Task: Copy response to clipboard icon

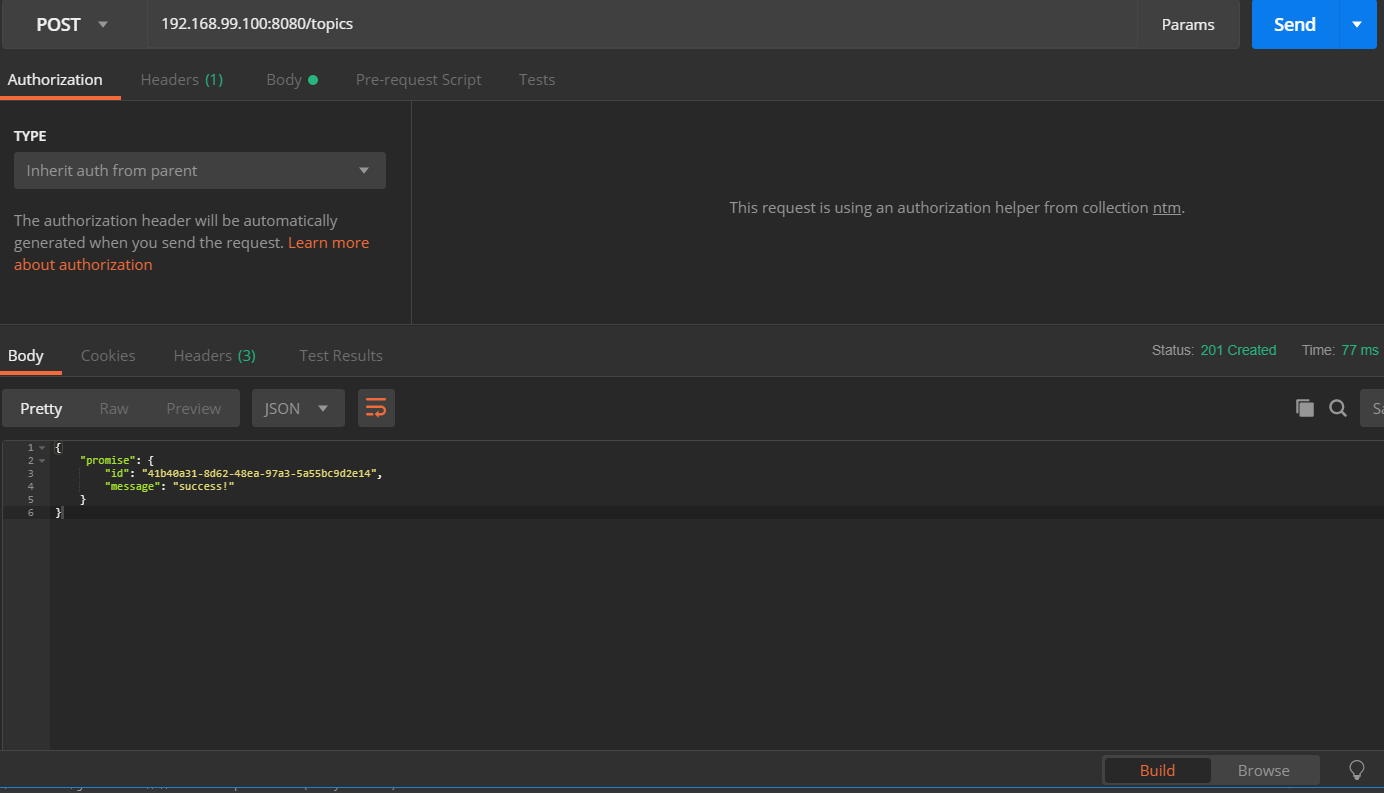Action: 1305,408
